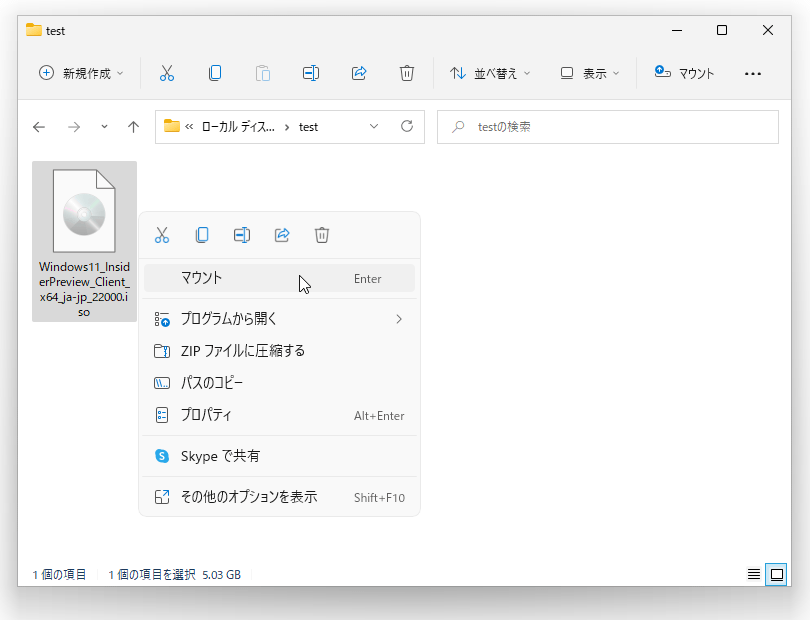Go up one folder level
The width and height of the screenshot is (810, 620).
point(133,127)
